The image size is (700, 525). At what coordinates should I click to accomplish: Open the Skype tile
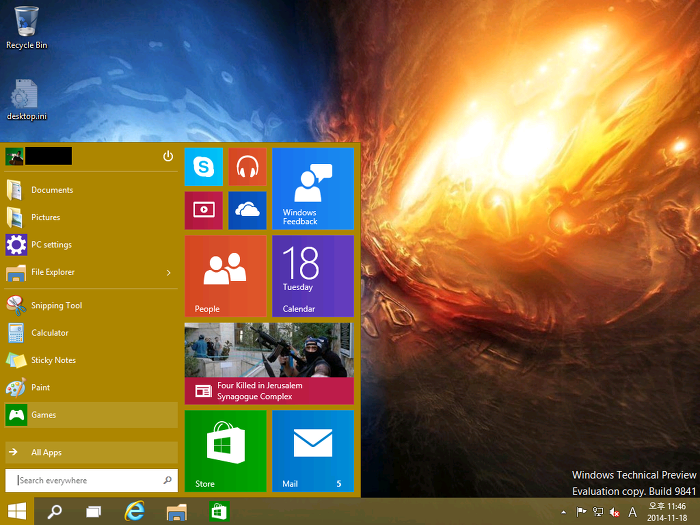(204, 167)
